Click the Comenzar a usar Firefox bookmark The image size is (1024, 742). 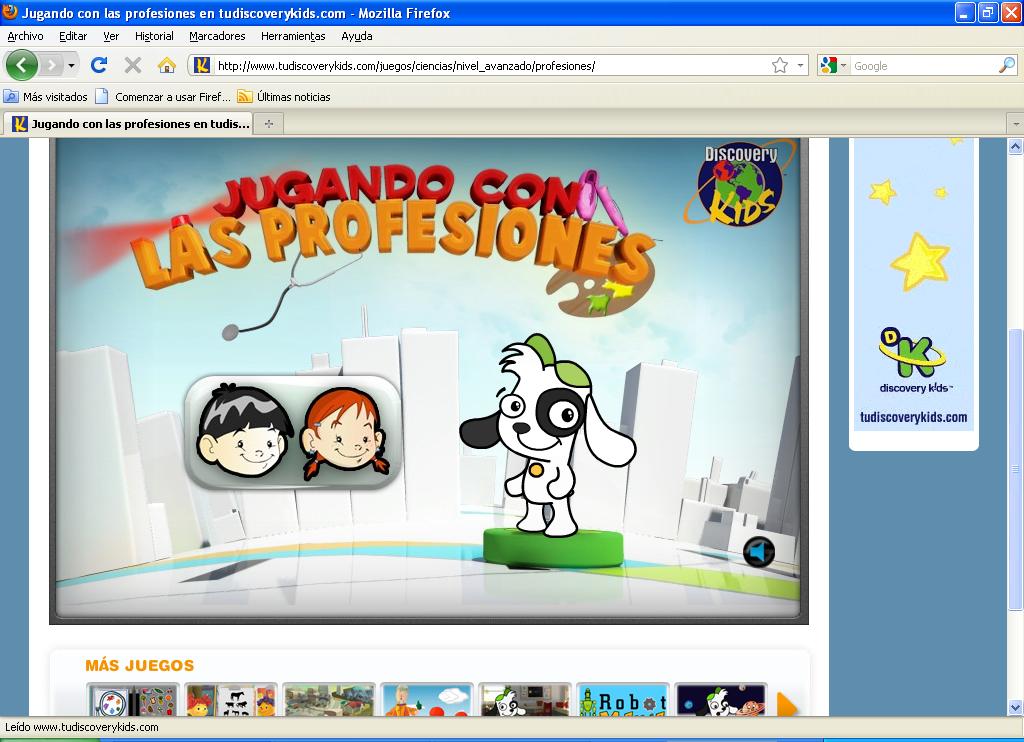coord(163,97)
